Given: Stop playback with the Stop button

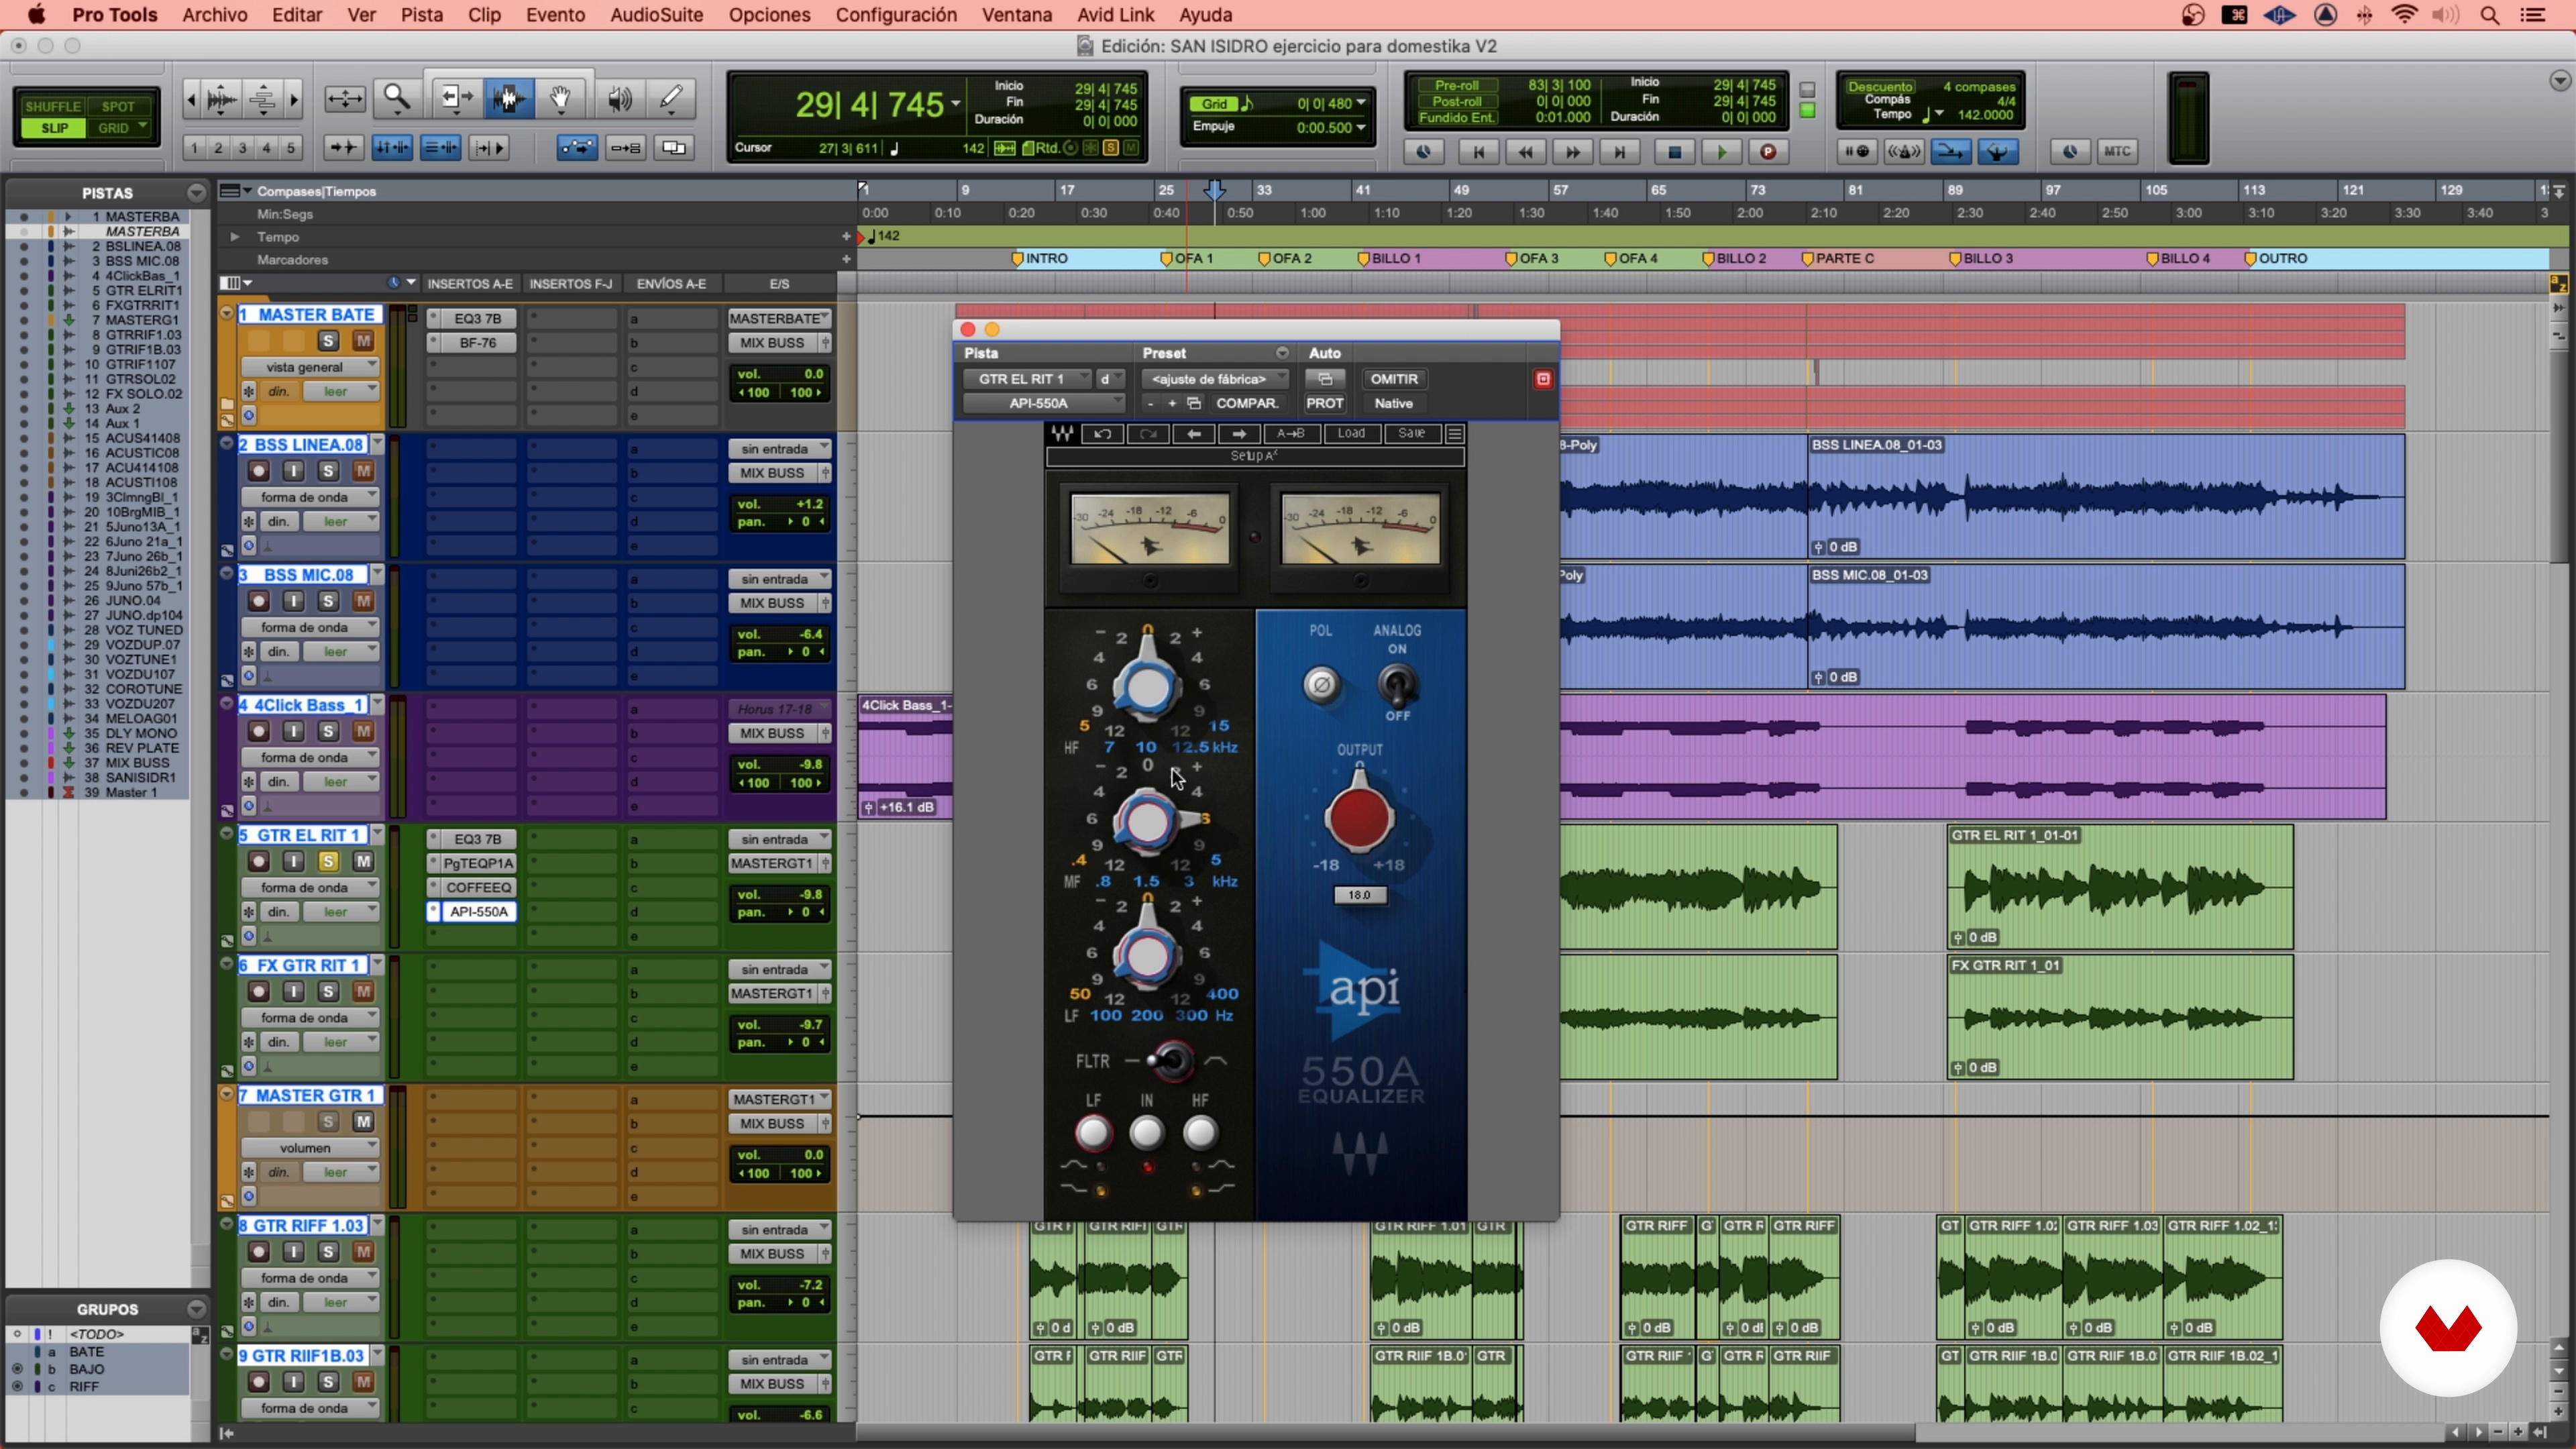Looking at the screenshot, I should pos(1674,152).
